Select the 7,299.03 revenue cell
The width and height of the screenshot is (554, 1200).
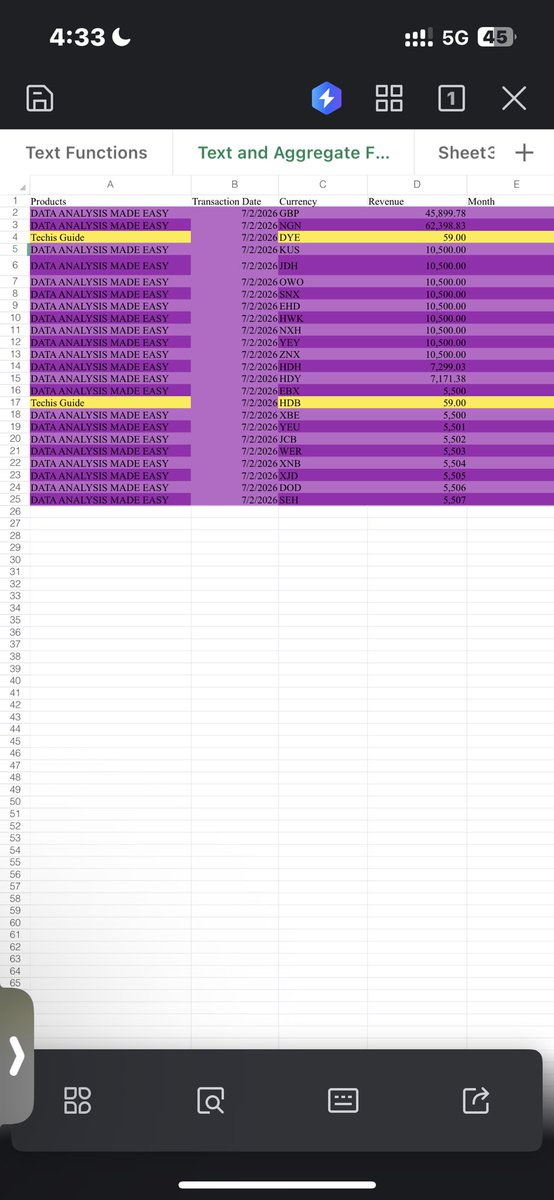(x=417, y=366)
